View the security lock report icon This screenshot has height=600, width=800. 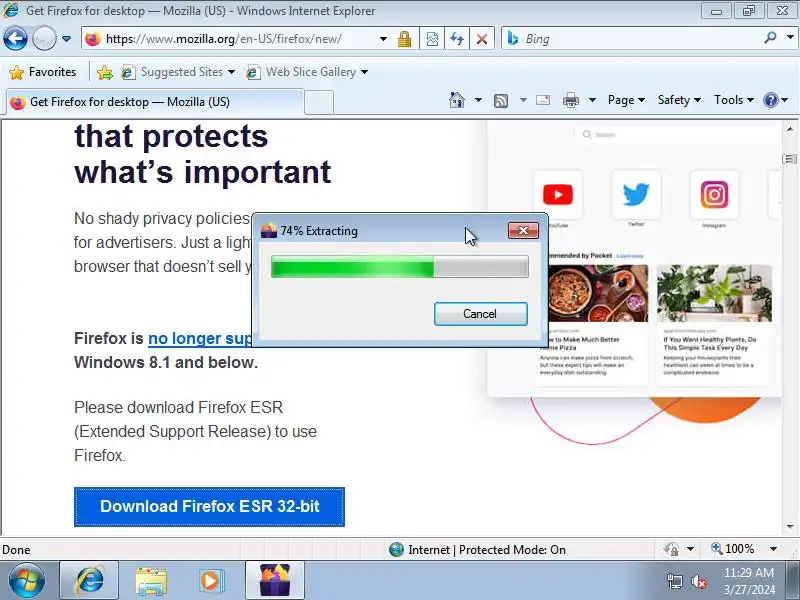(x=405, y=39)
